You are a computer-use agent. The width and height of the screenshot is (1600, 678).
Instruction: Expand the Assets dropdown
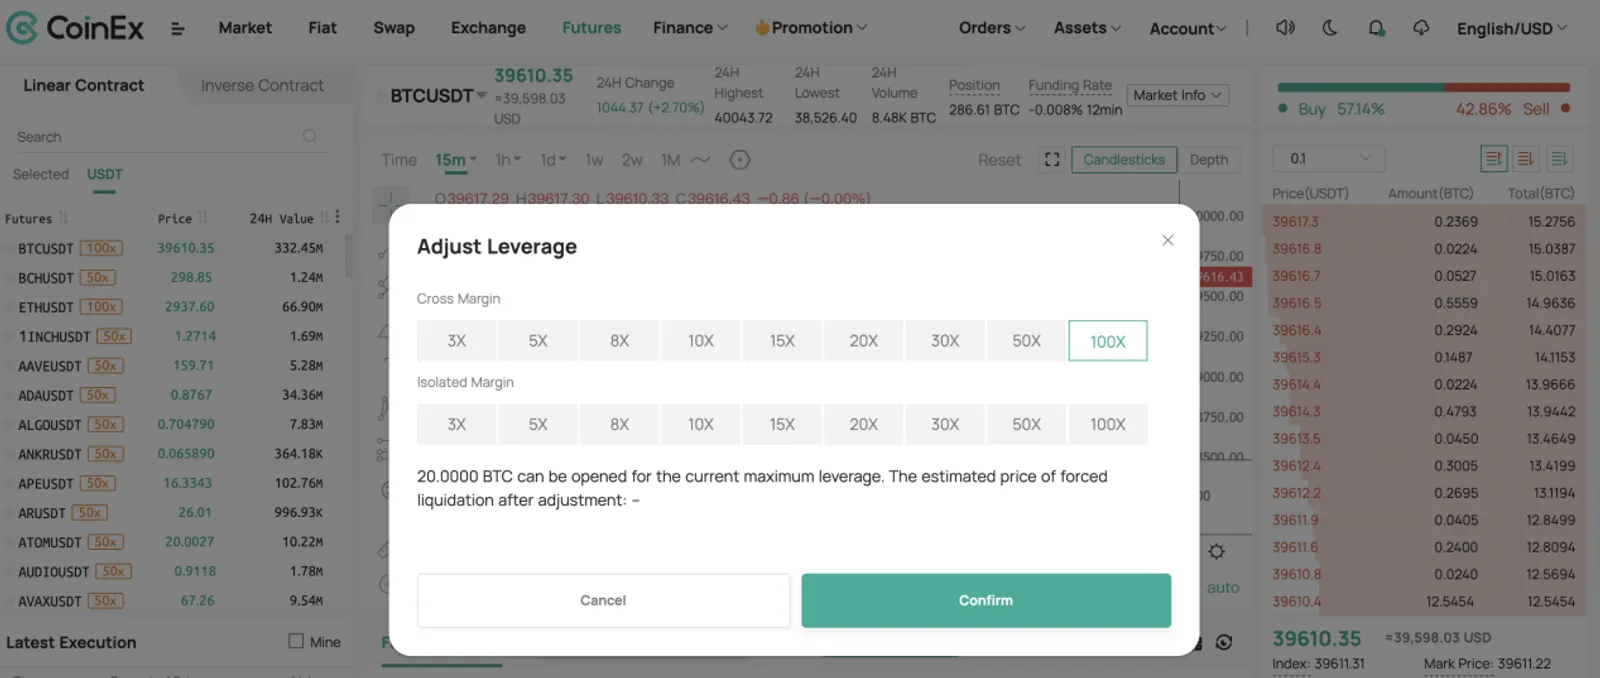click(x=1087, y=28)
